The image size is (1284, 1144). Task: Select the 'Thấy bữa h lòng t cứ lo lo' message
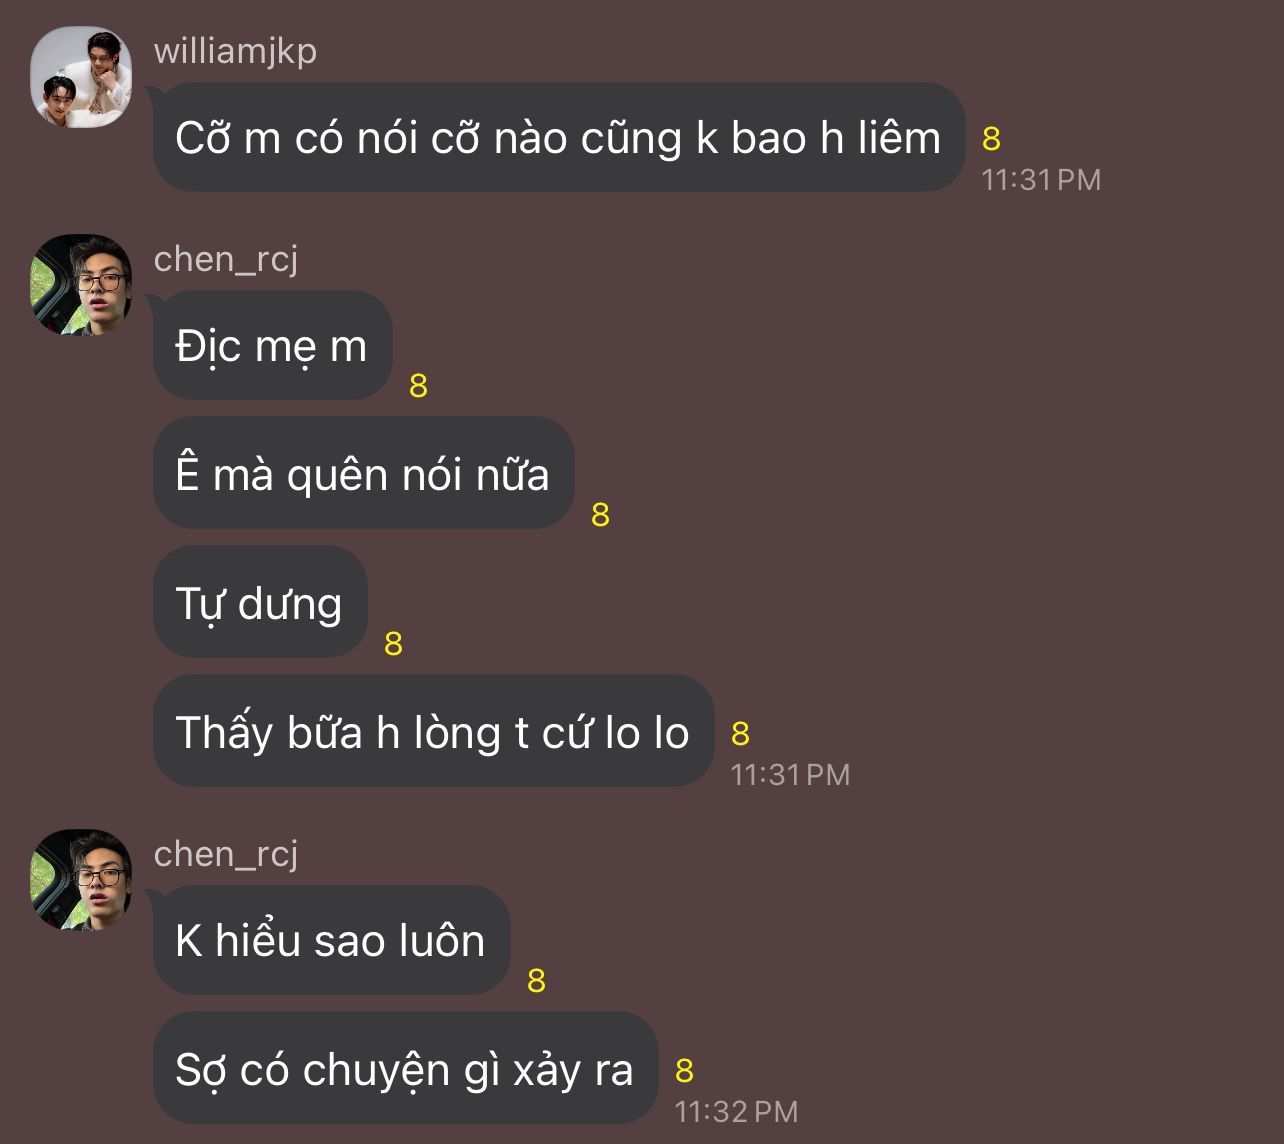pos(433,731)
